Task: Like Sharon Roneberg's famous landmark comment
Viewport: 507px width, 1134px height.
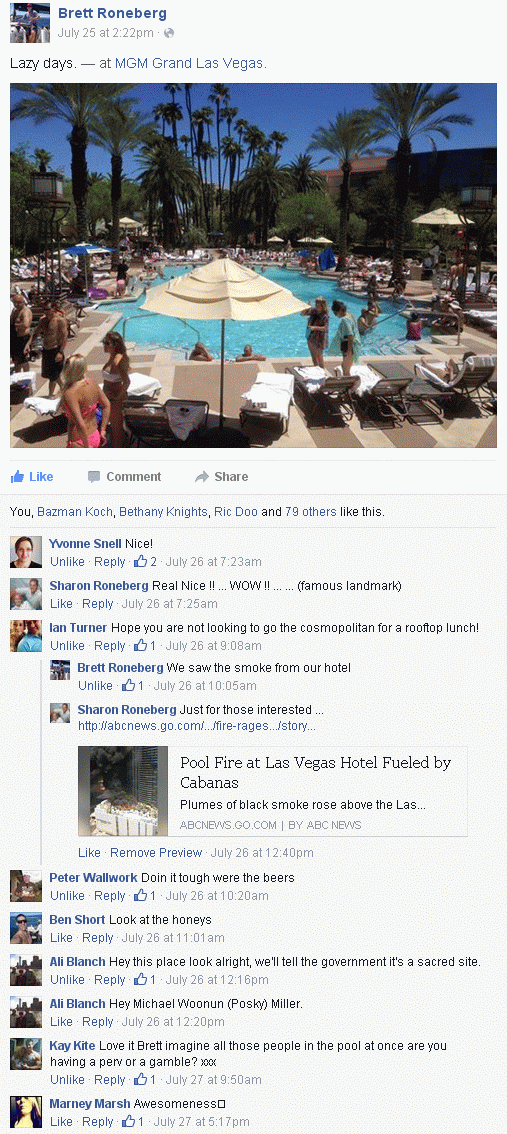Action: coord(61,604)
